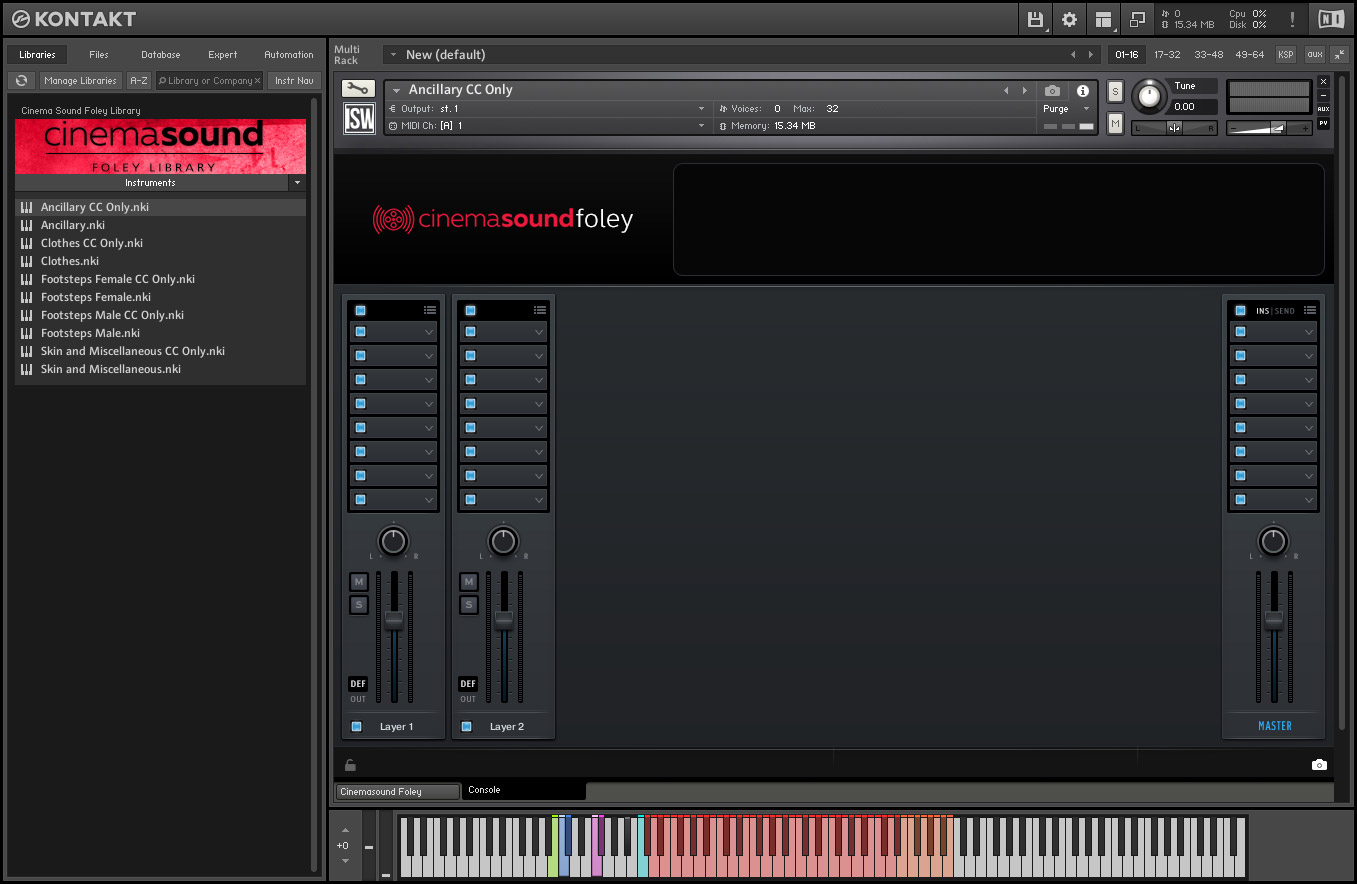Viewport: 1357px width, 884px height.
Task: Mute Layer 2 with its M button
Action: coord(468,582)
